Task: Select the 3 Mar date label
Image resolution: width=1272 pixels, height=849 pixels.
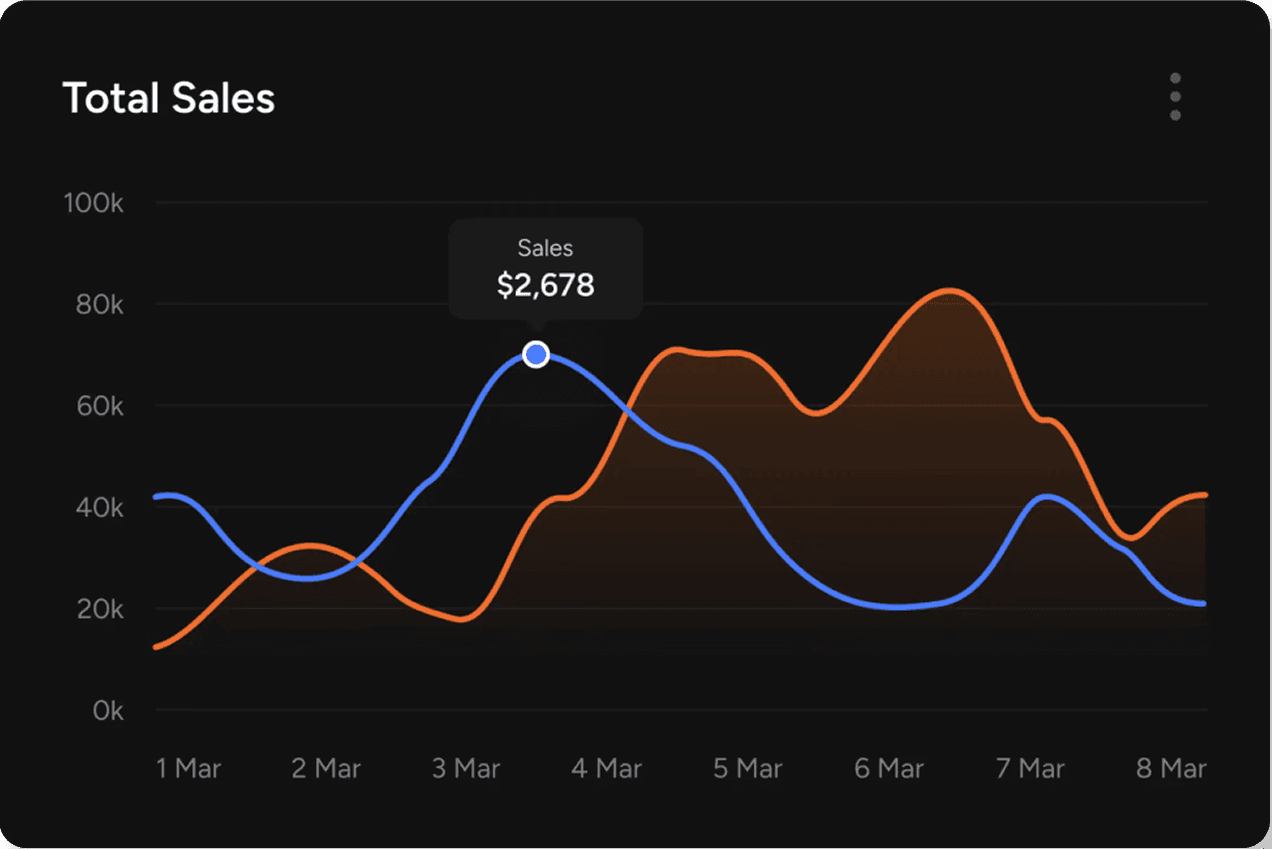Action: [x=466, y=768]
